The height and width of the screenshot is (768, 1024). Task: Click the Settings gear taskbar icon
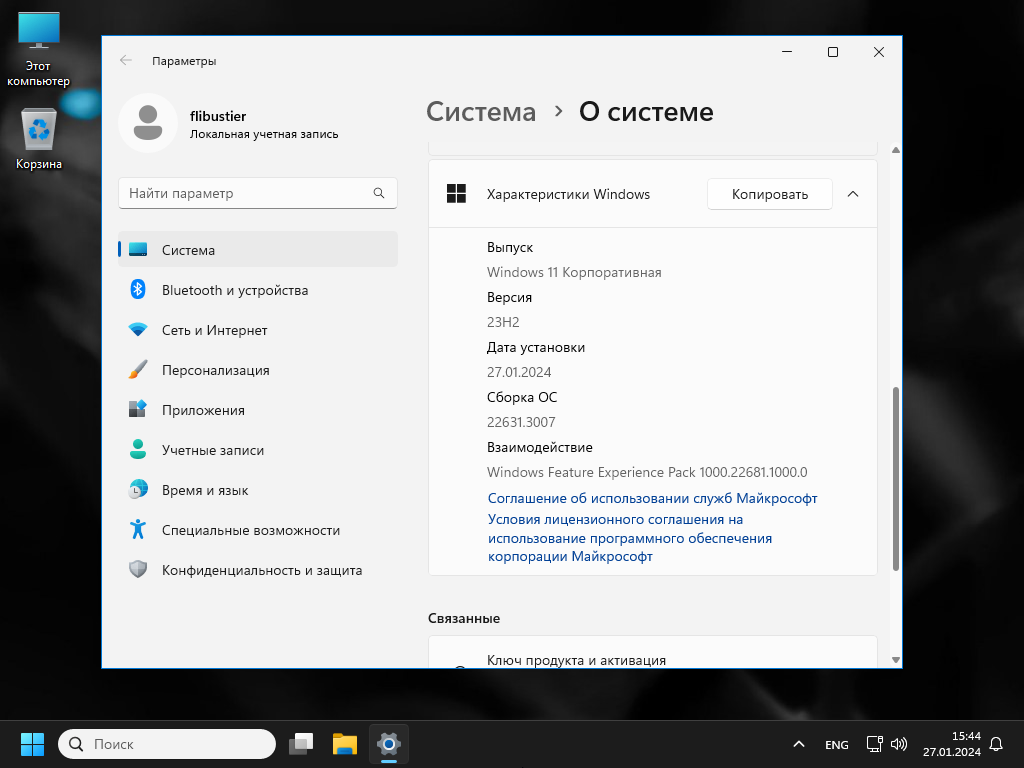pyautogui.click(x=389, y=744)
